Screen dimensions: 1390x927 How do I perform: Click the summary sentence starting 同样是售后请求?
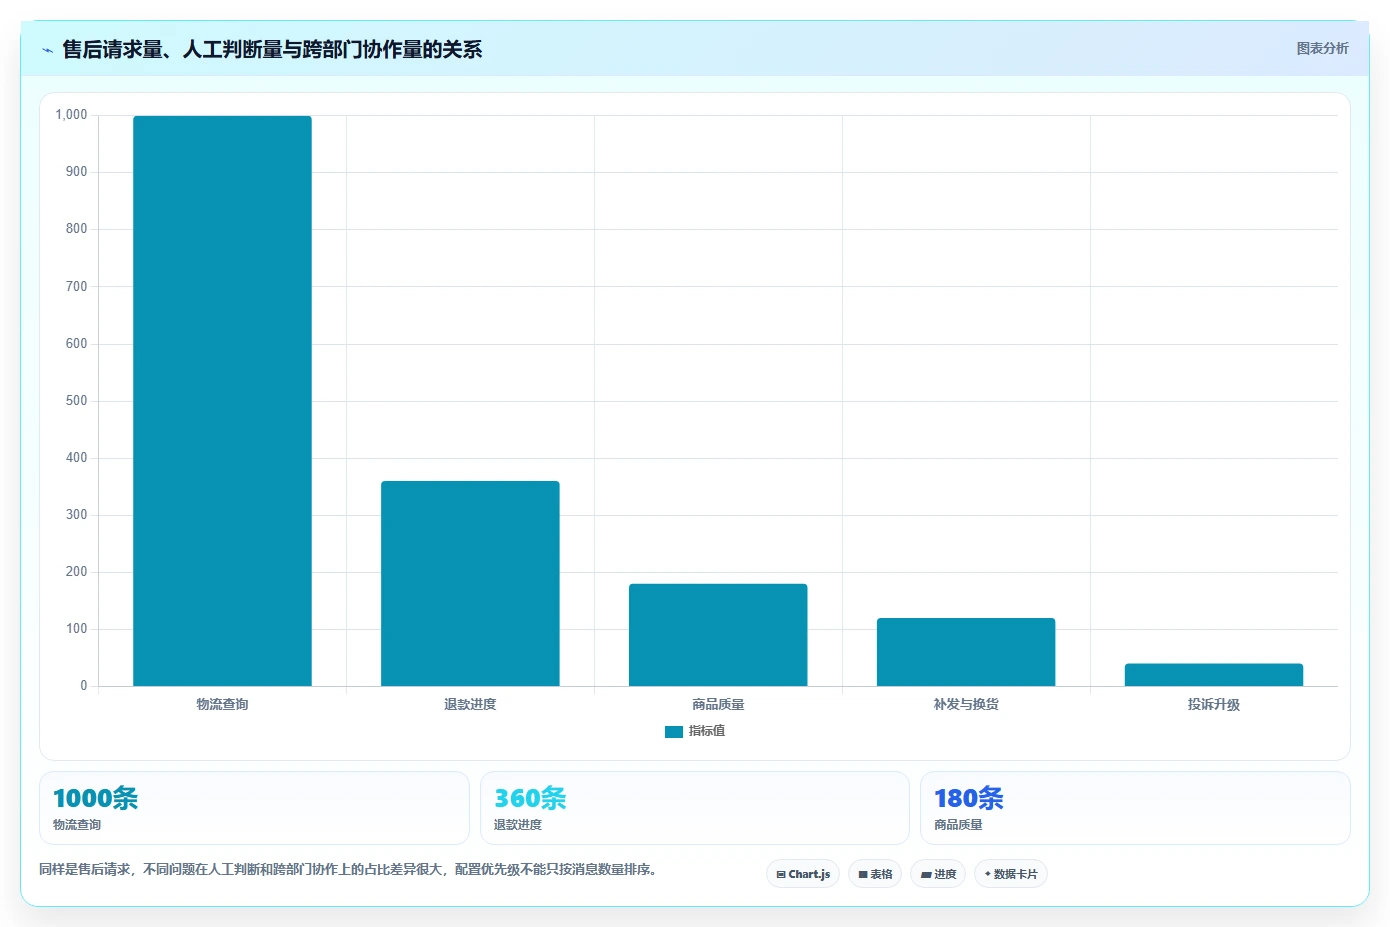click(350, 869)
